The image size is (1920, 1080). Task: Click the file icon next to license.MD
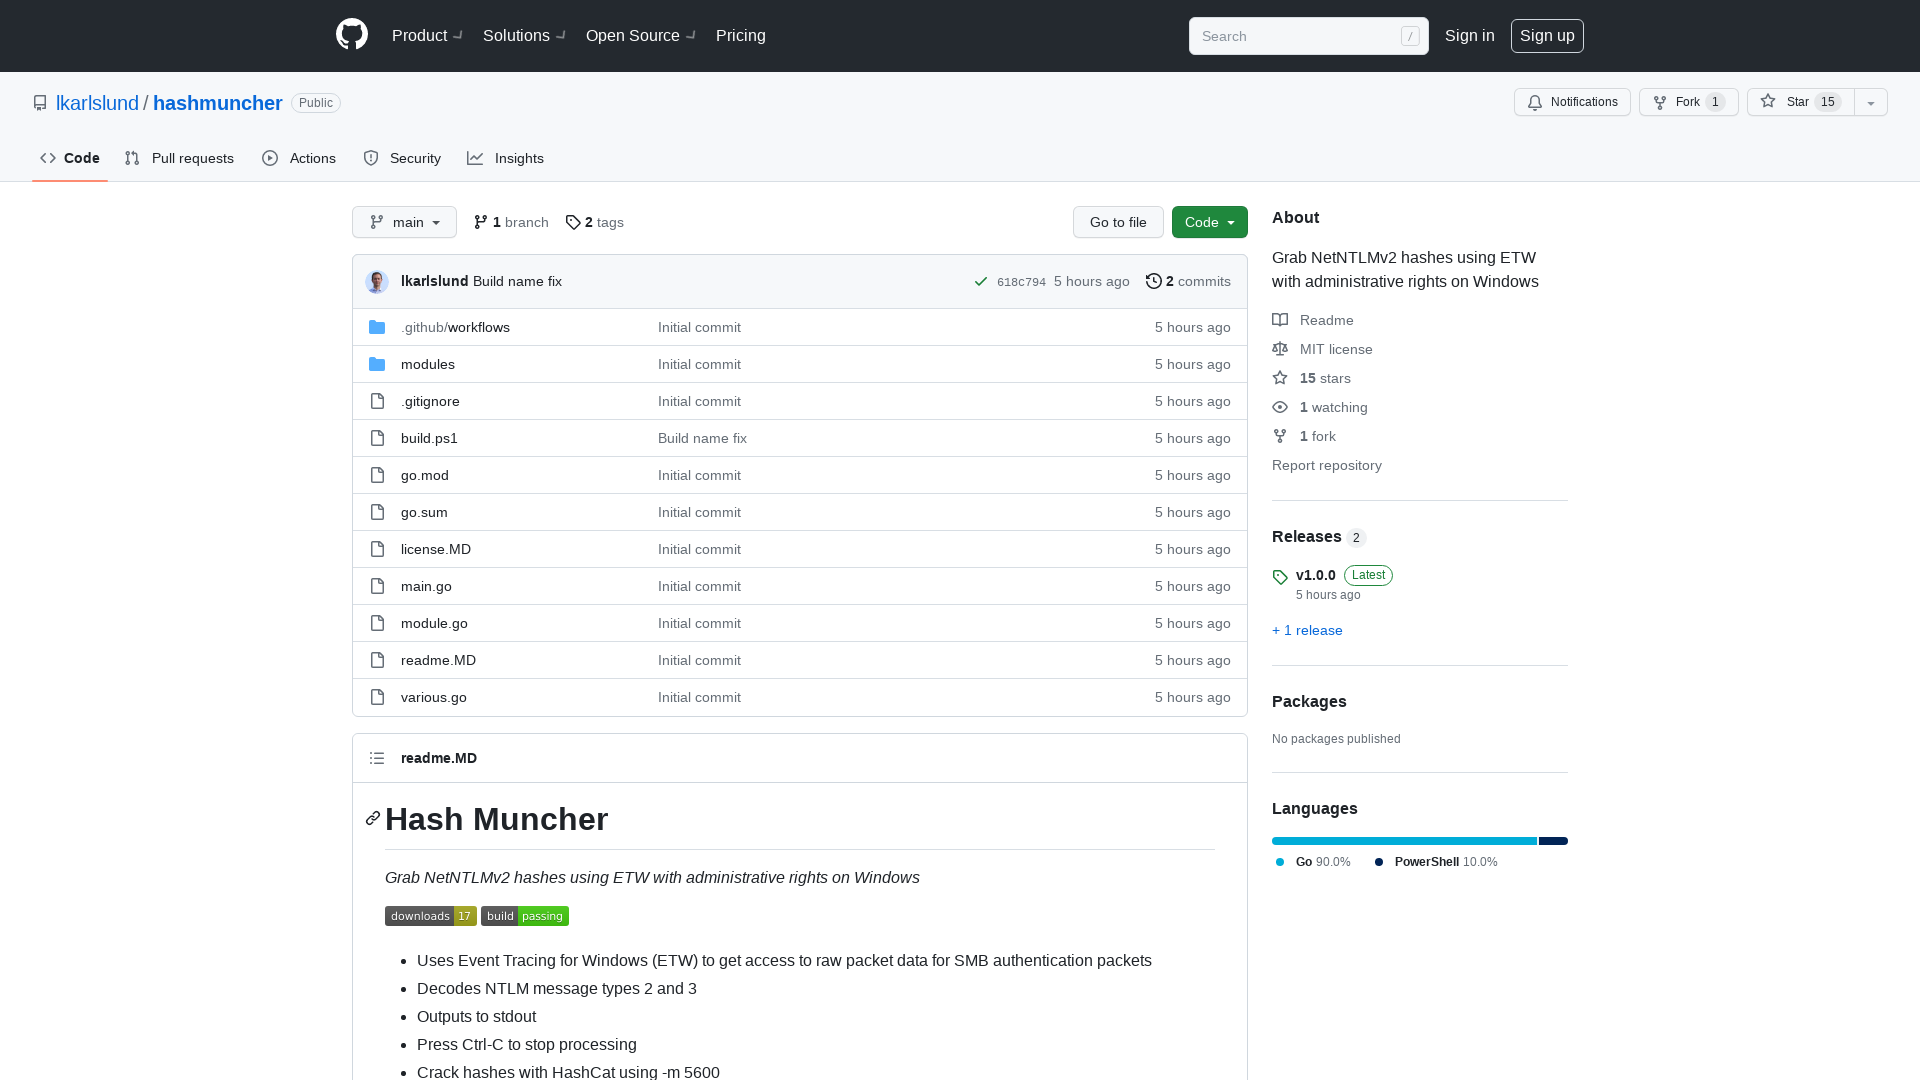click(377, 550)
